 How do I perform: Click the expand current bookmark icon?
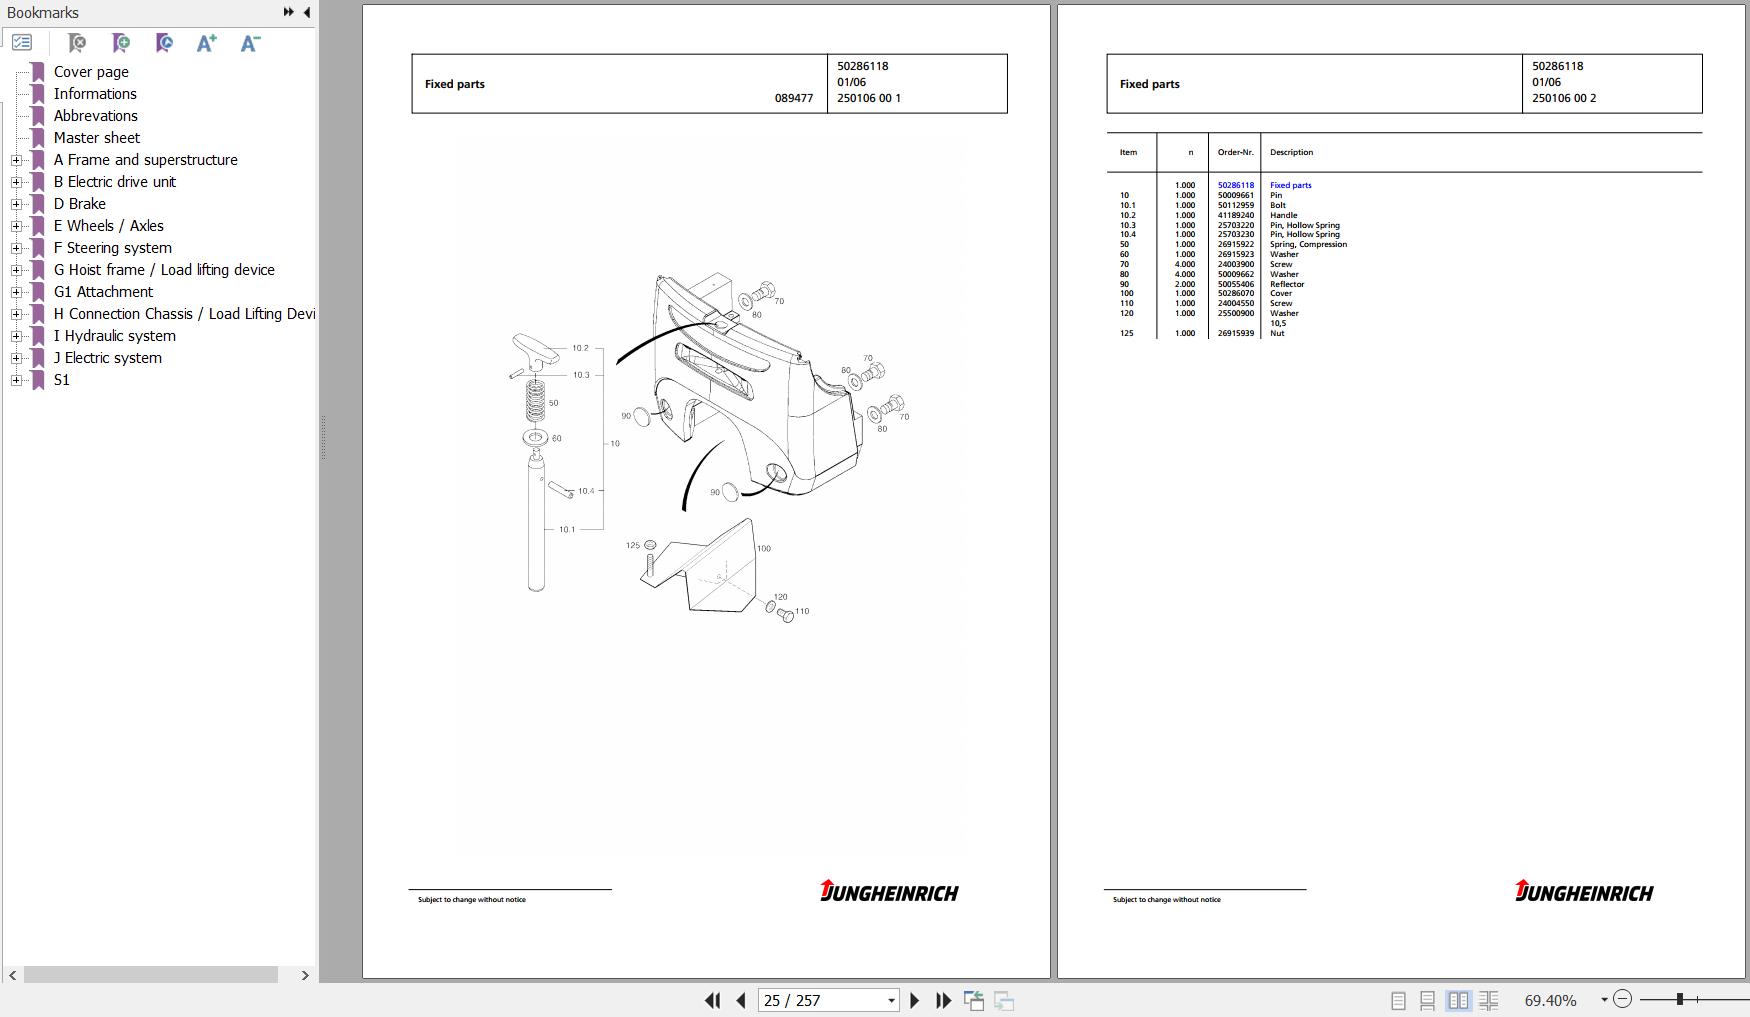click(165, 43)
